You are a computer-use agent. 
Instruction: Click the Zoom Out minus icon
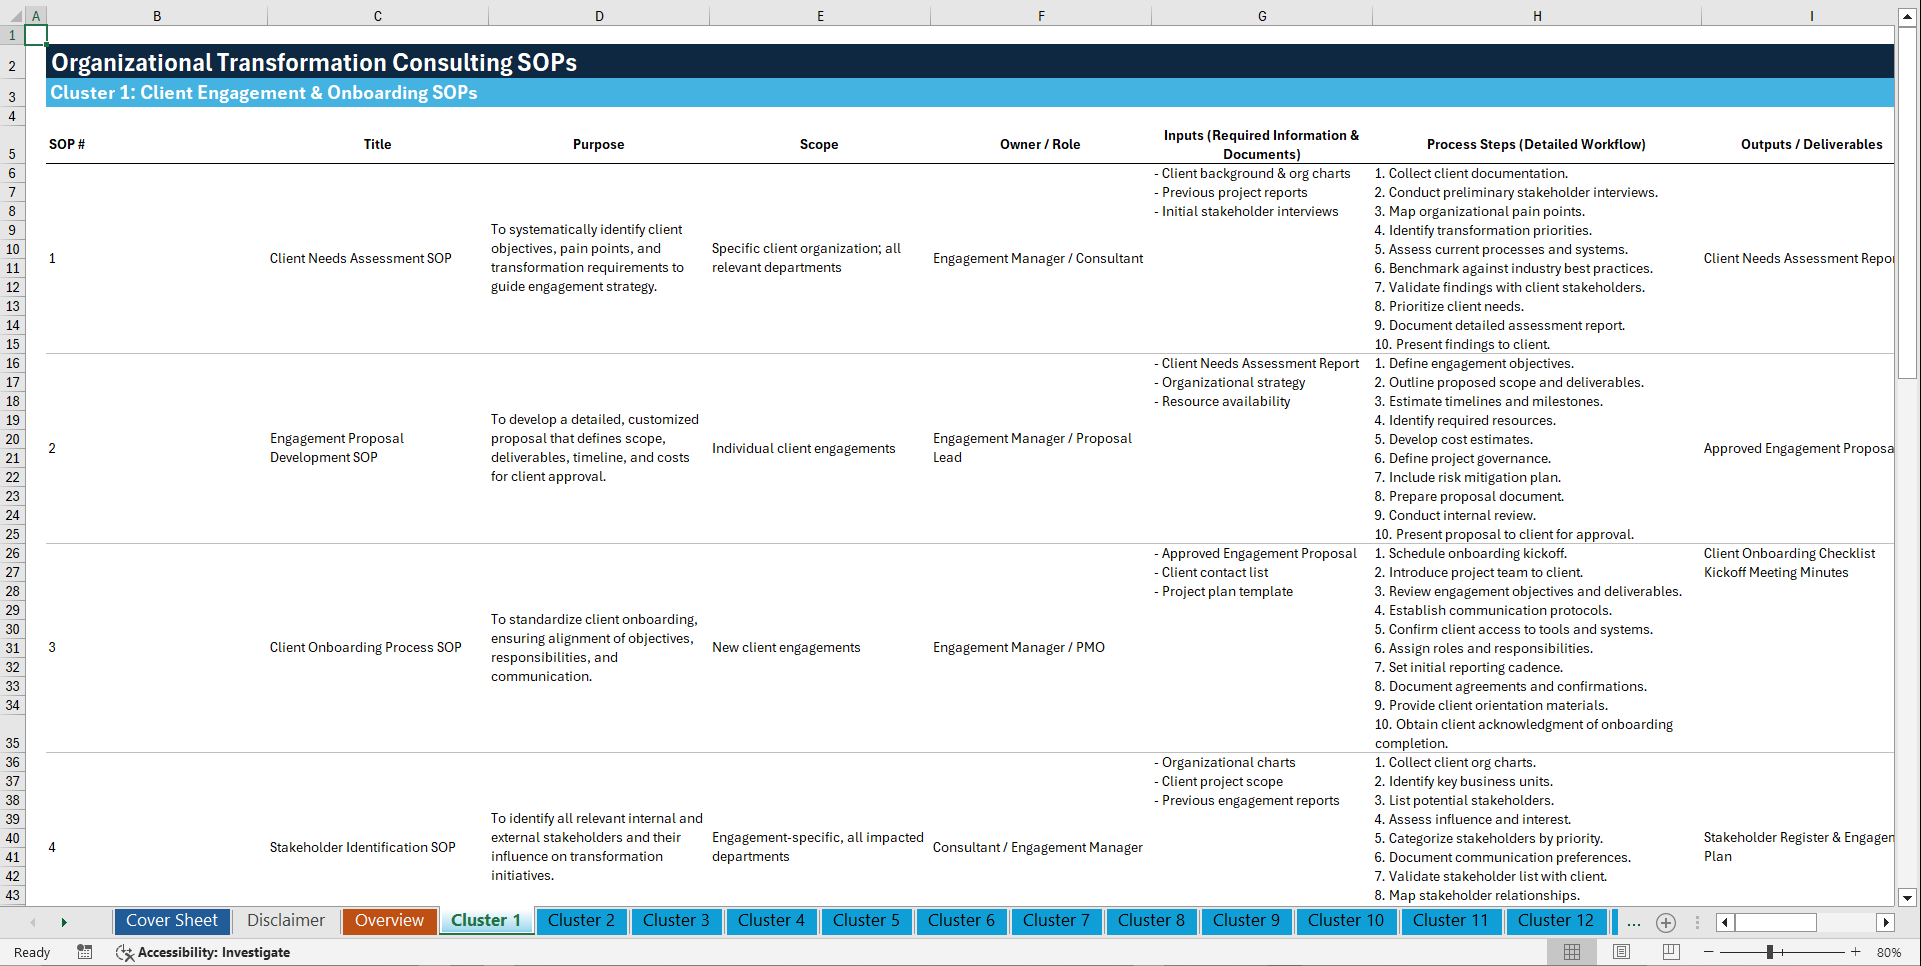pyautogui.click(x=1709, y=952)
